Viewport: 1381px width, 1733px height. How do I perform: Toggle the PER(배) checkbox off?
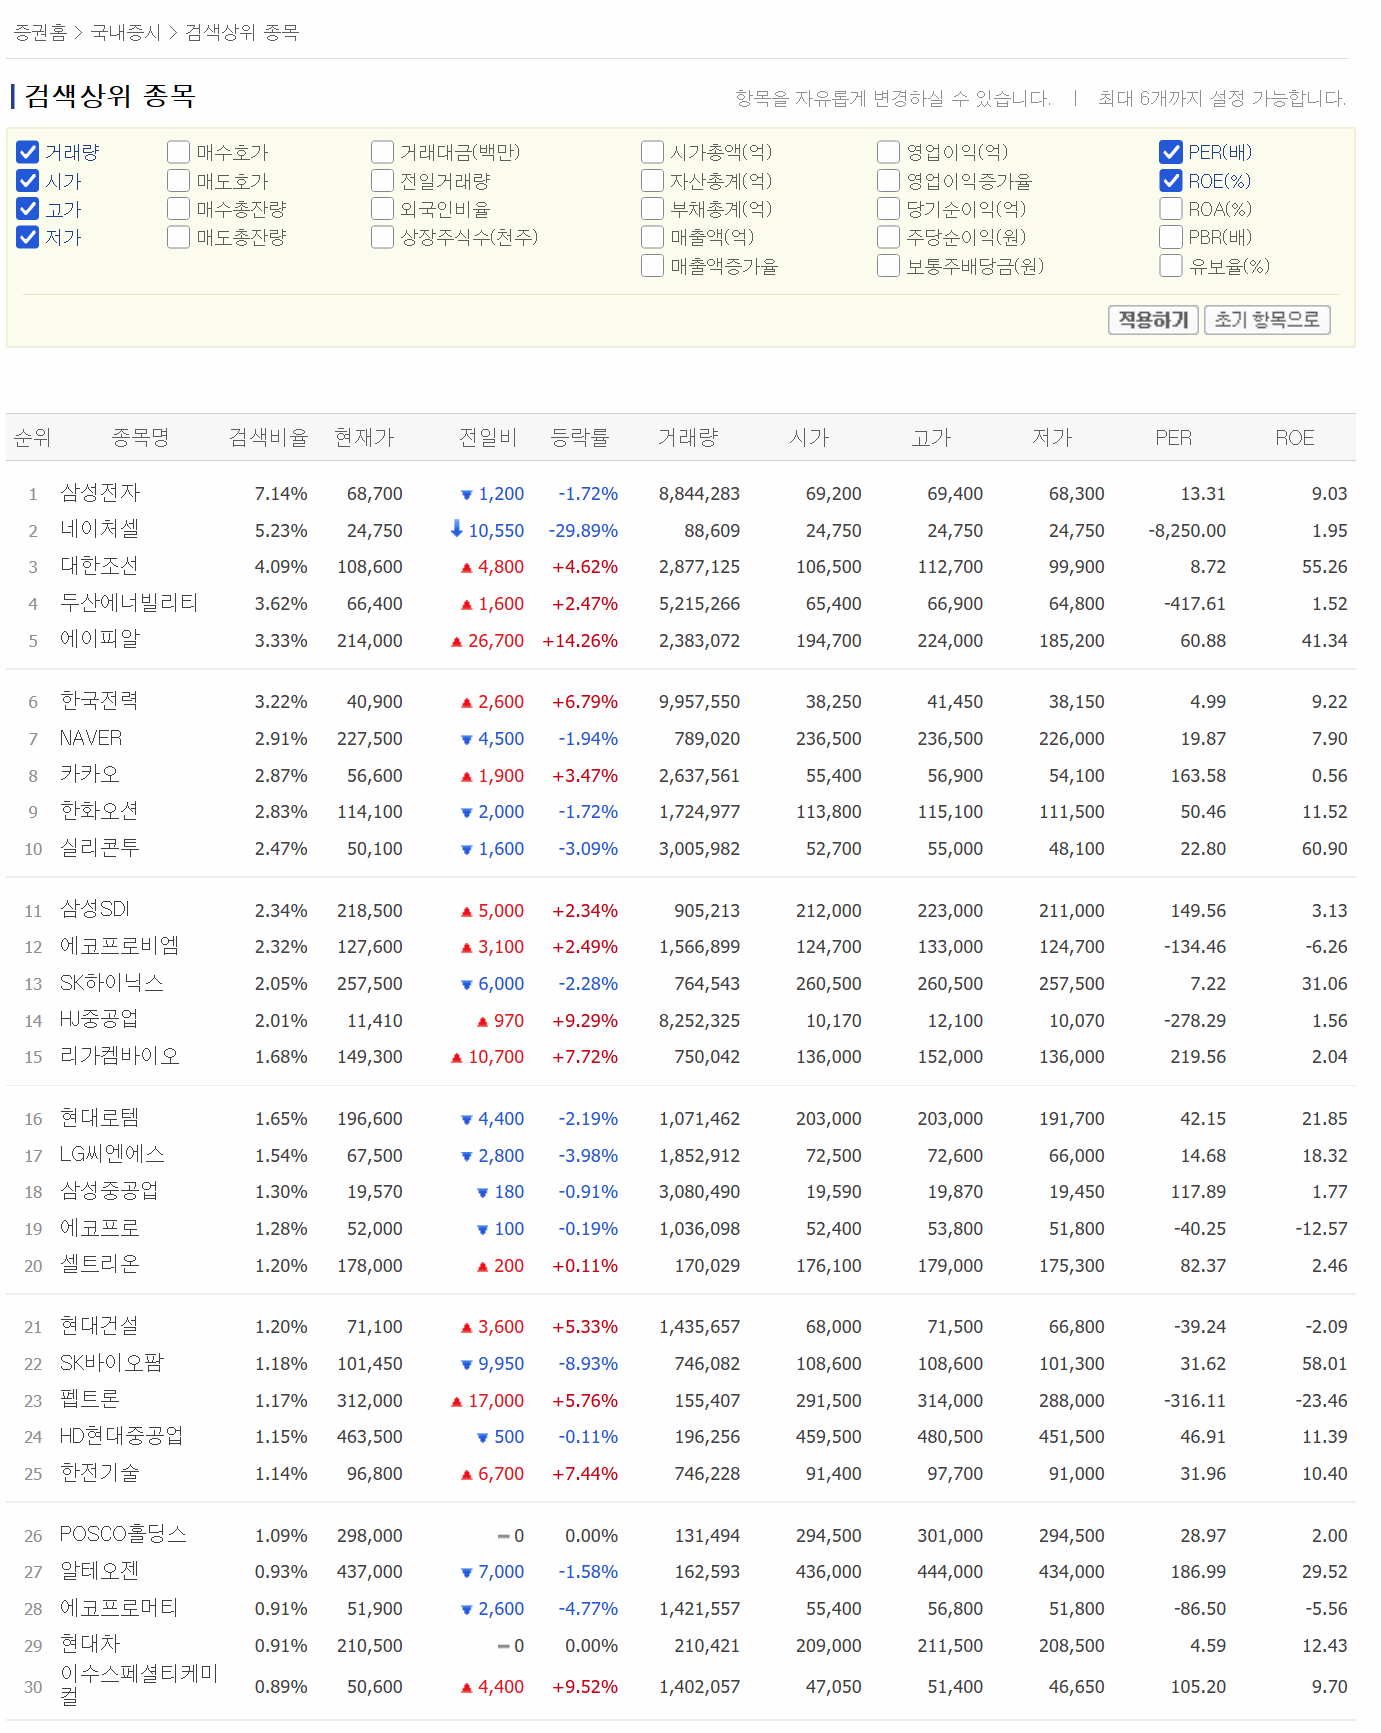1171,152
